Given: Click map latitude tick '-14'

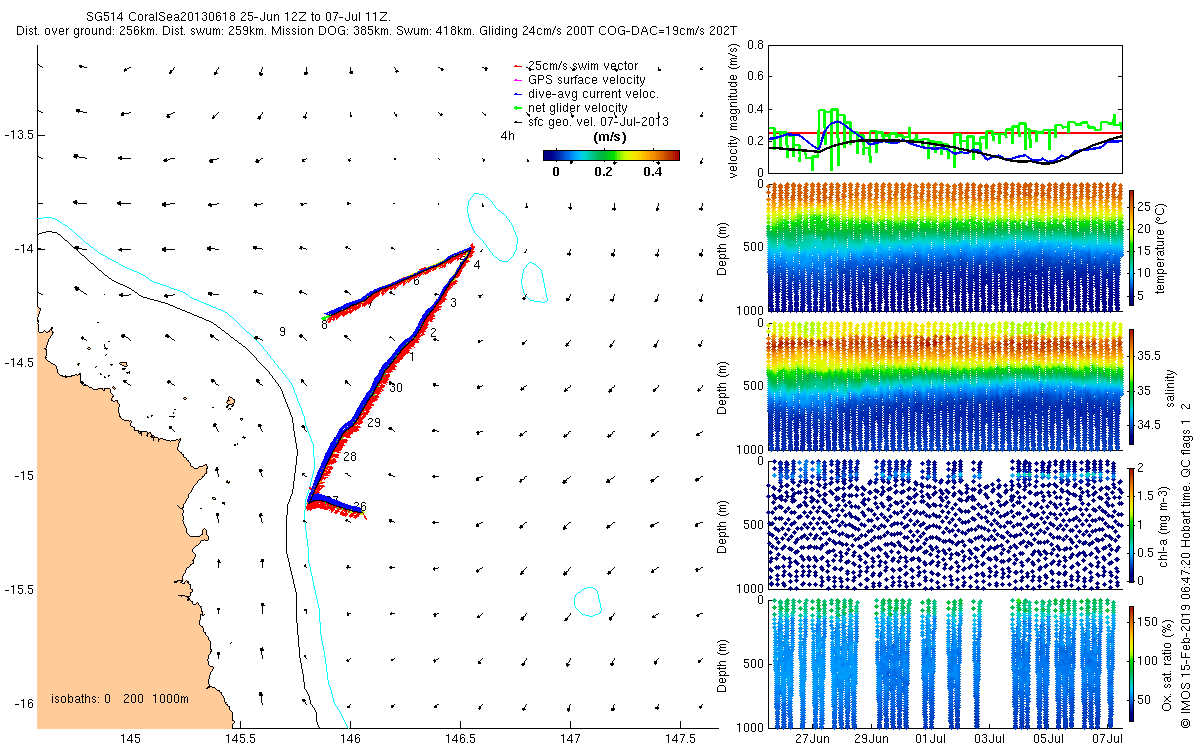Looking at the screenshot, I should (x=23, y=249).
